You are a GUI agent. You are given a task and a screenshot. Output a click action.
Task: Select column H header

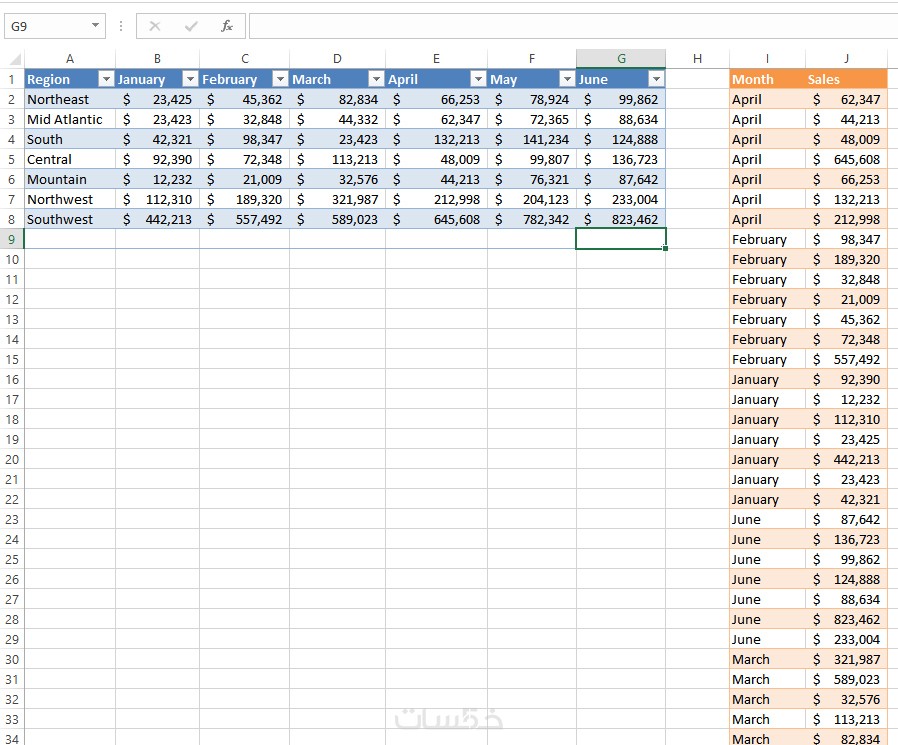698,58
